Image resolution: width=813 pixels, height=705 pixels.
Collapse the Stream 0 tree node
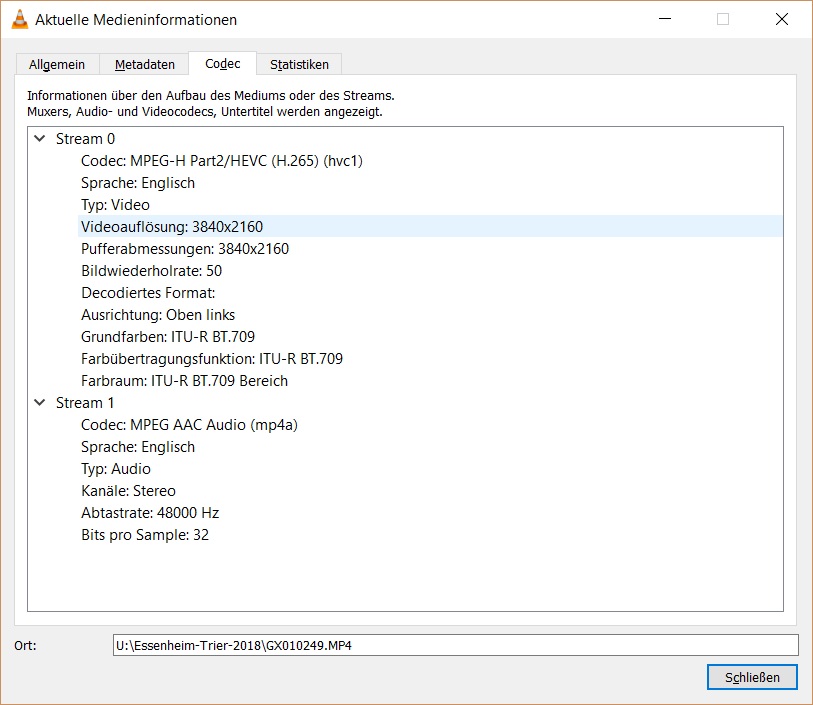[40, 138]
